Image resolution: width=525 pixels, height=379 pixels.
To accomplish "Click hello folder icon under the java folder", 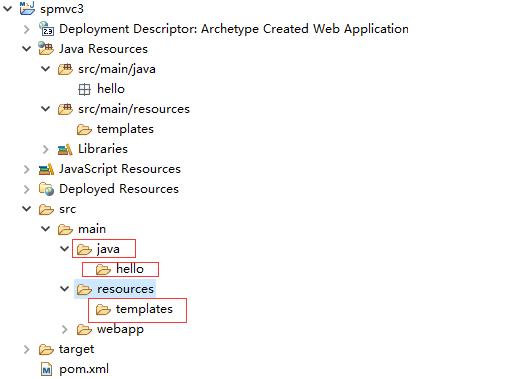I will click(x=103, y=270).
